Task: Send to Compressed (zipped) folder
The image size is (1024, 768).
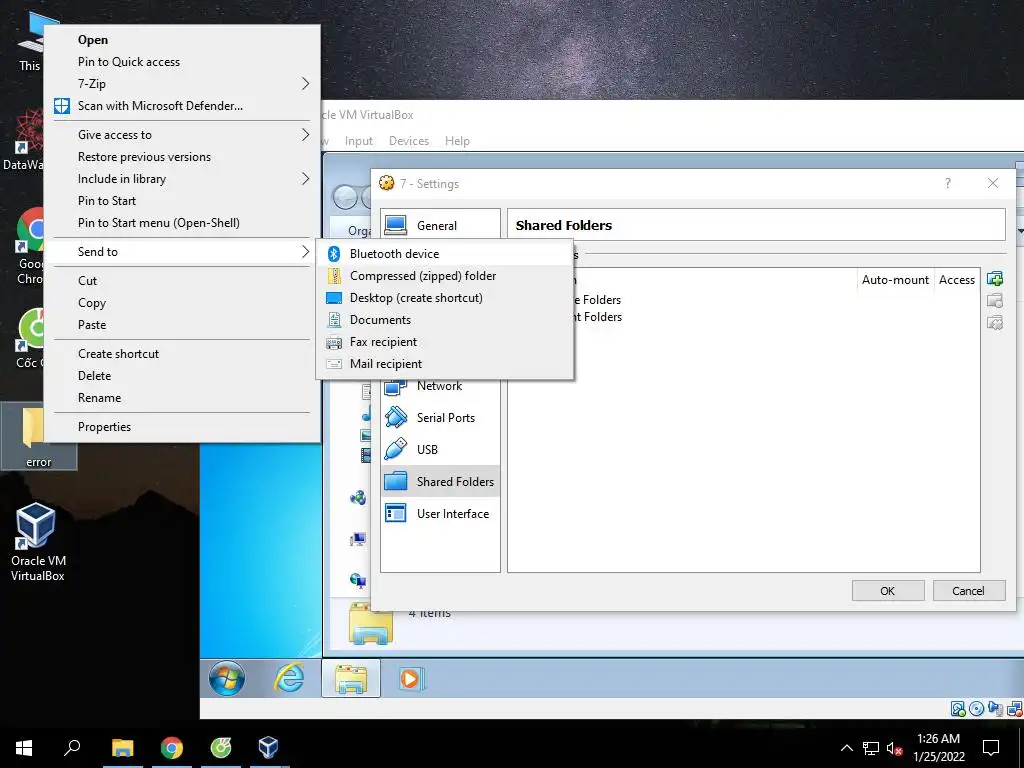Action: coord(445,276)
